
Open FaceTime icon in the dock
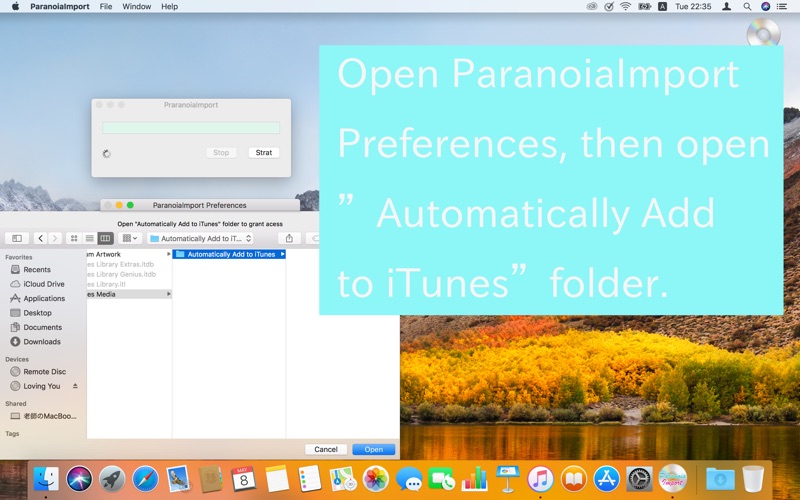click(441, 480)
